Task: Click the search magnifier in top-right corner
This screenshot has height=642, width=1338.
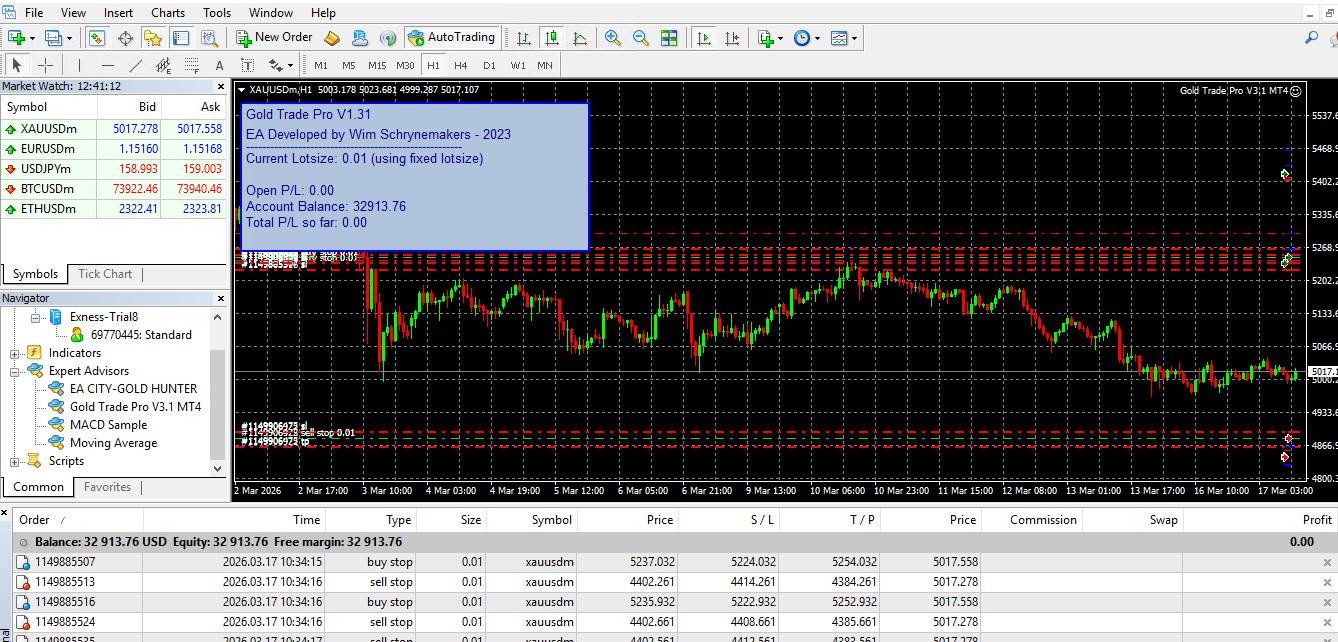Action: coord(1311,38)
